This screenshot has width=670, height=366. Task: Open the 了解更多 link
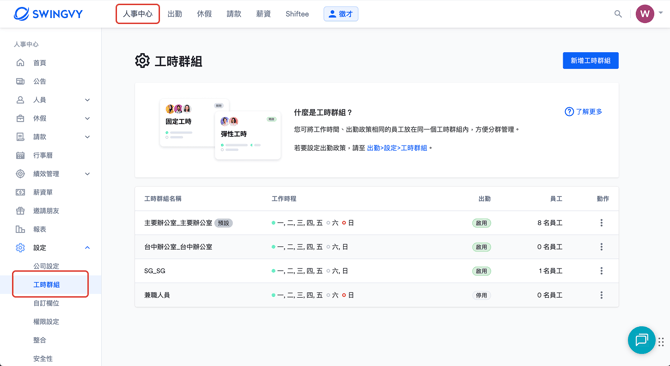click(x=589, y=112)
